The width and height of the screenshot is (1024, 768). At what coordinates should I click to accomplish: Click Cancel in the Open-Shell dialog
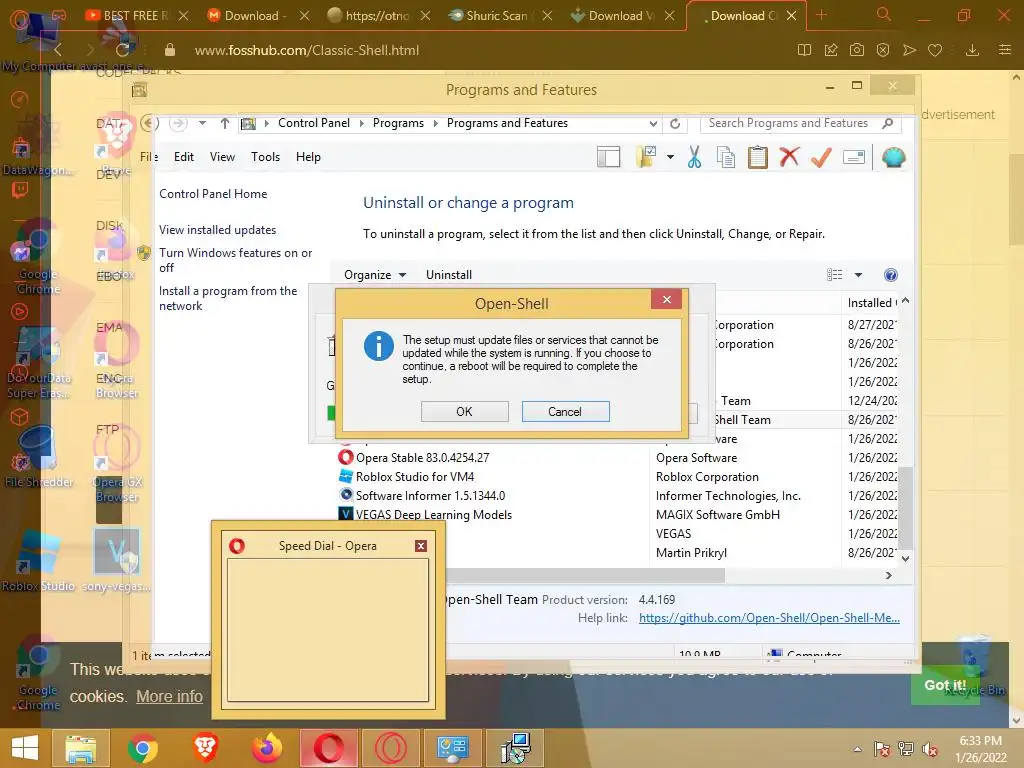tap(565, 411)
